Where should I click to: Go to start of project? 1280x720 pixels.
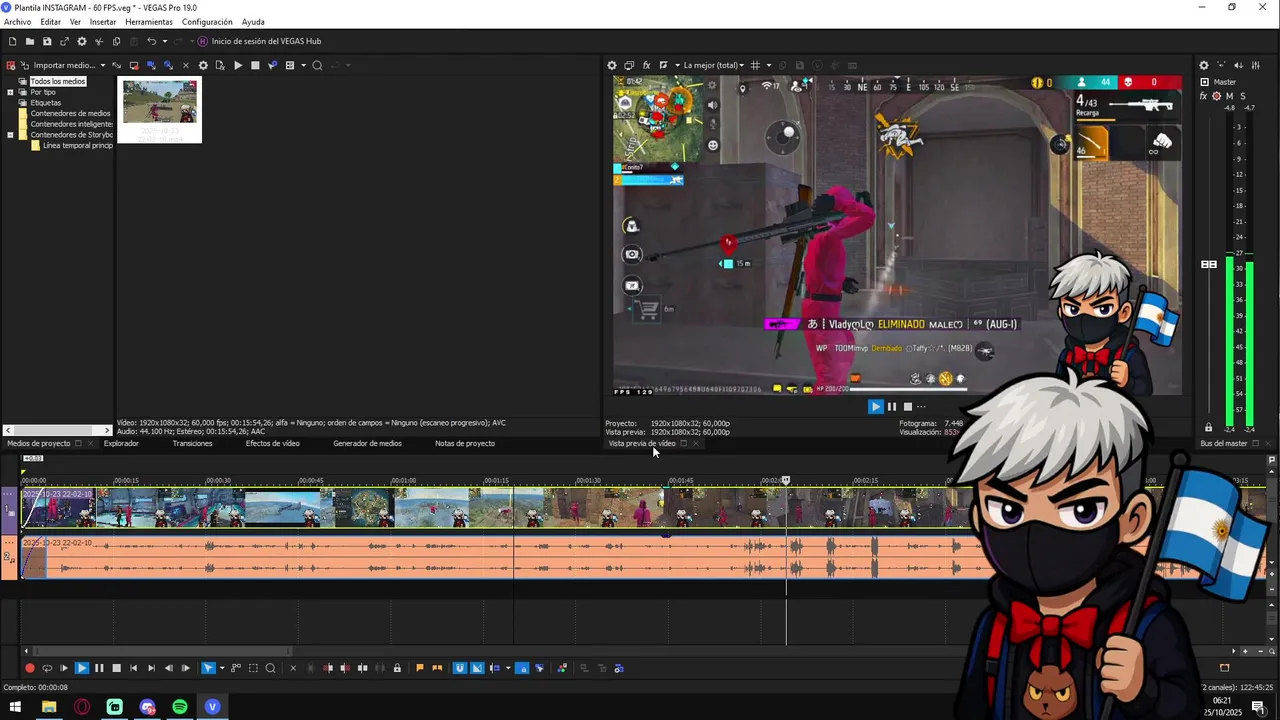click(133, 668)
